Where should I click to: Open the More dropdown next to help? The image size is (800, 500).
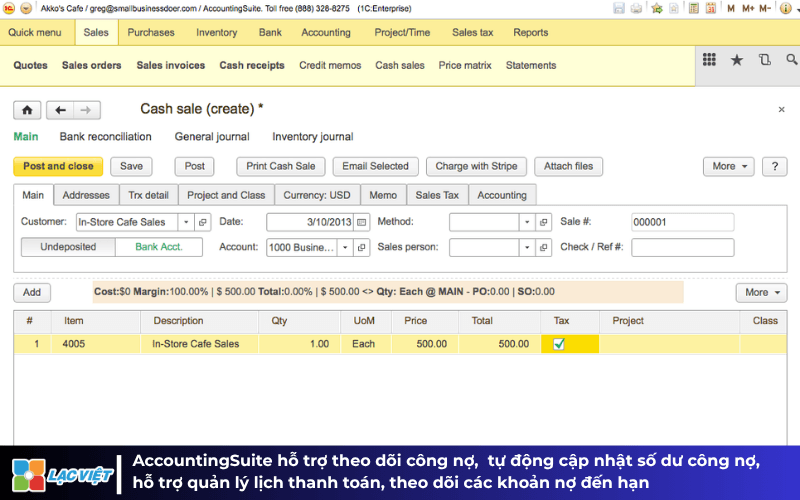[x=729, y=166]
